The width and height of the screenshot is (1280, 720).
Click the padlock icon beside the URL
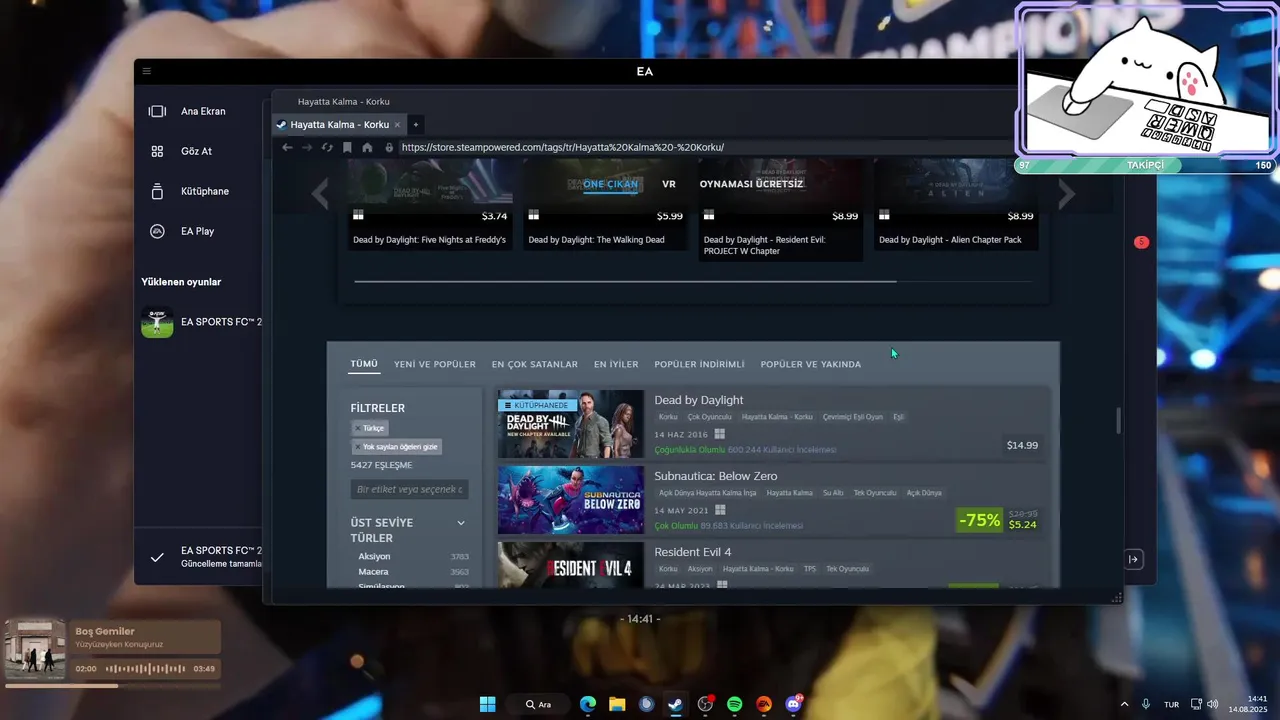pos(389,147)
